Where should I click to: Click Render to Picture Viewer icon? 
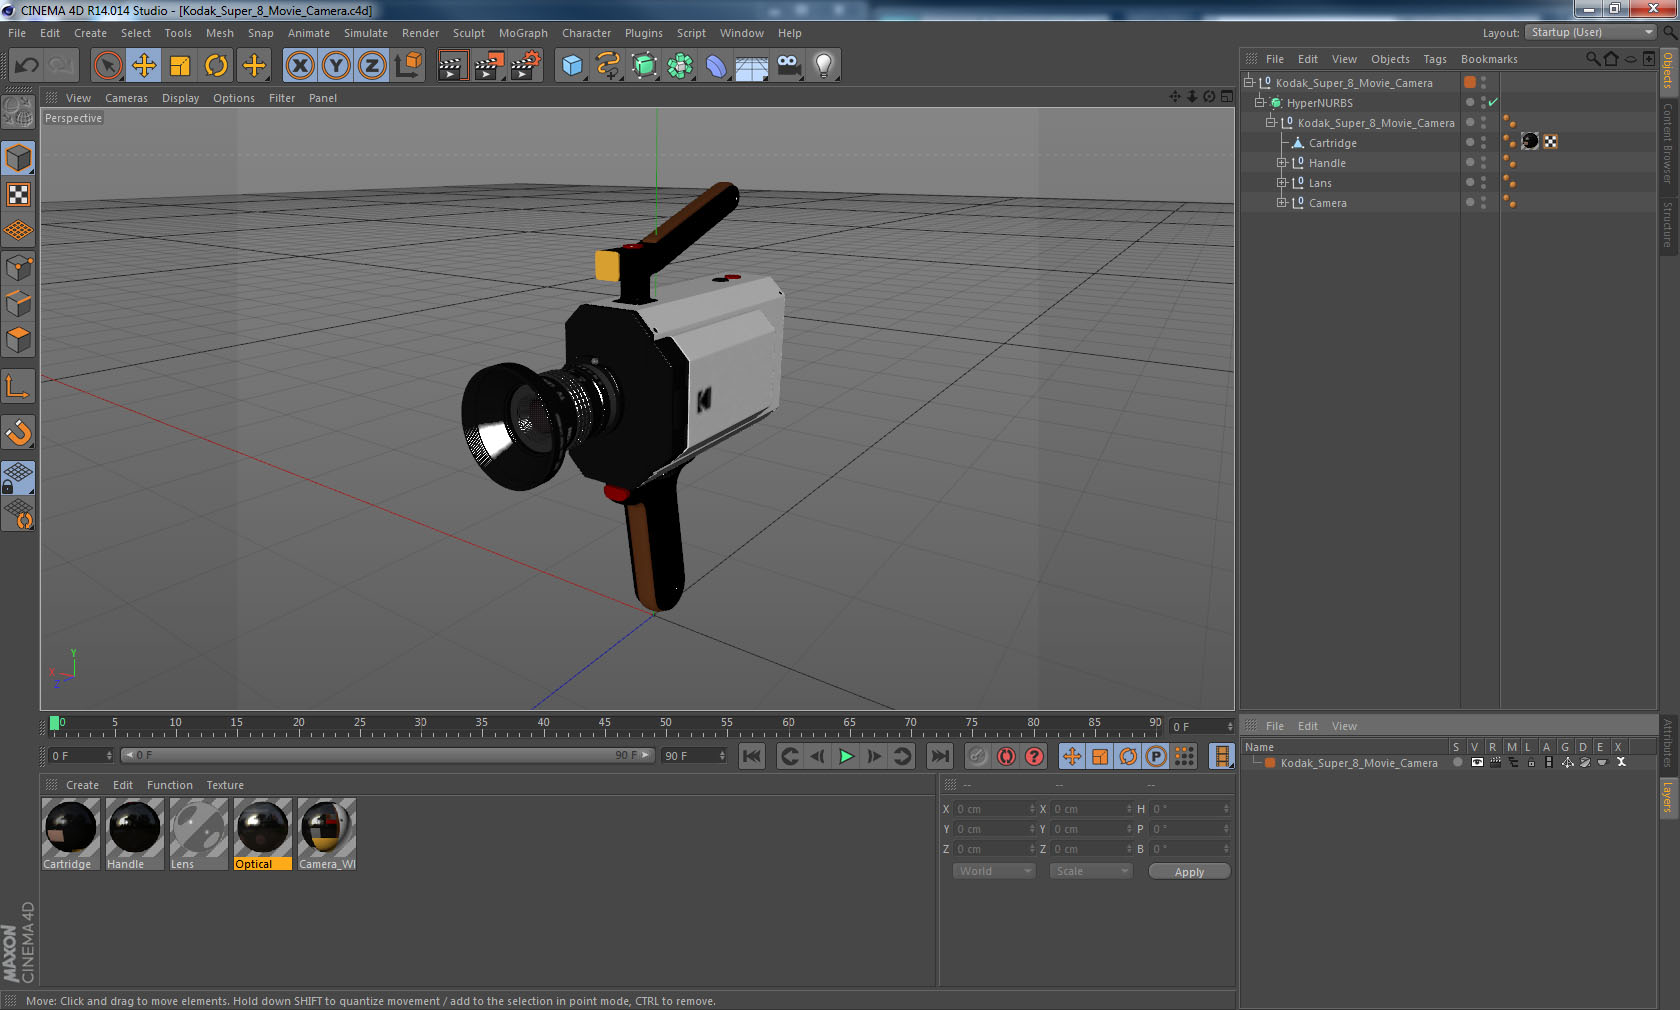489,66
